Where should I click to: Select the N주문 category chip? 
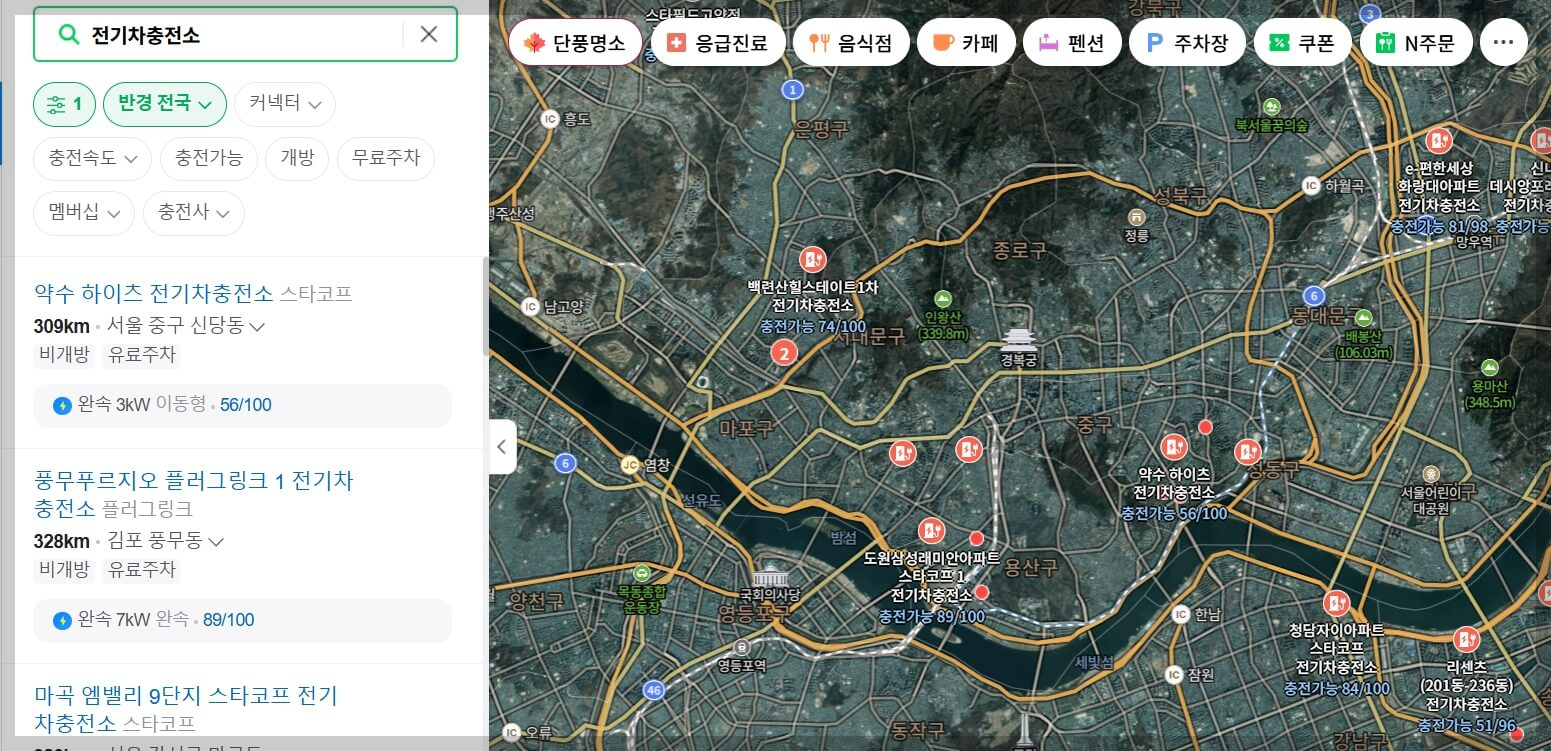[x=1416, y=43]
